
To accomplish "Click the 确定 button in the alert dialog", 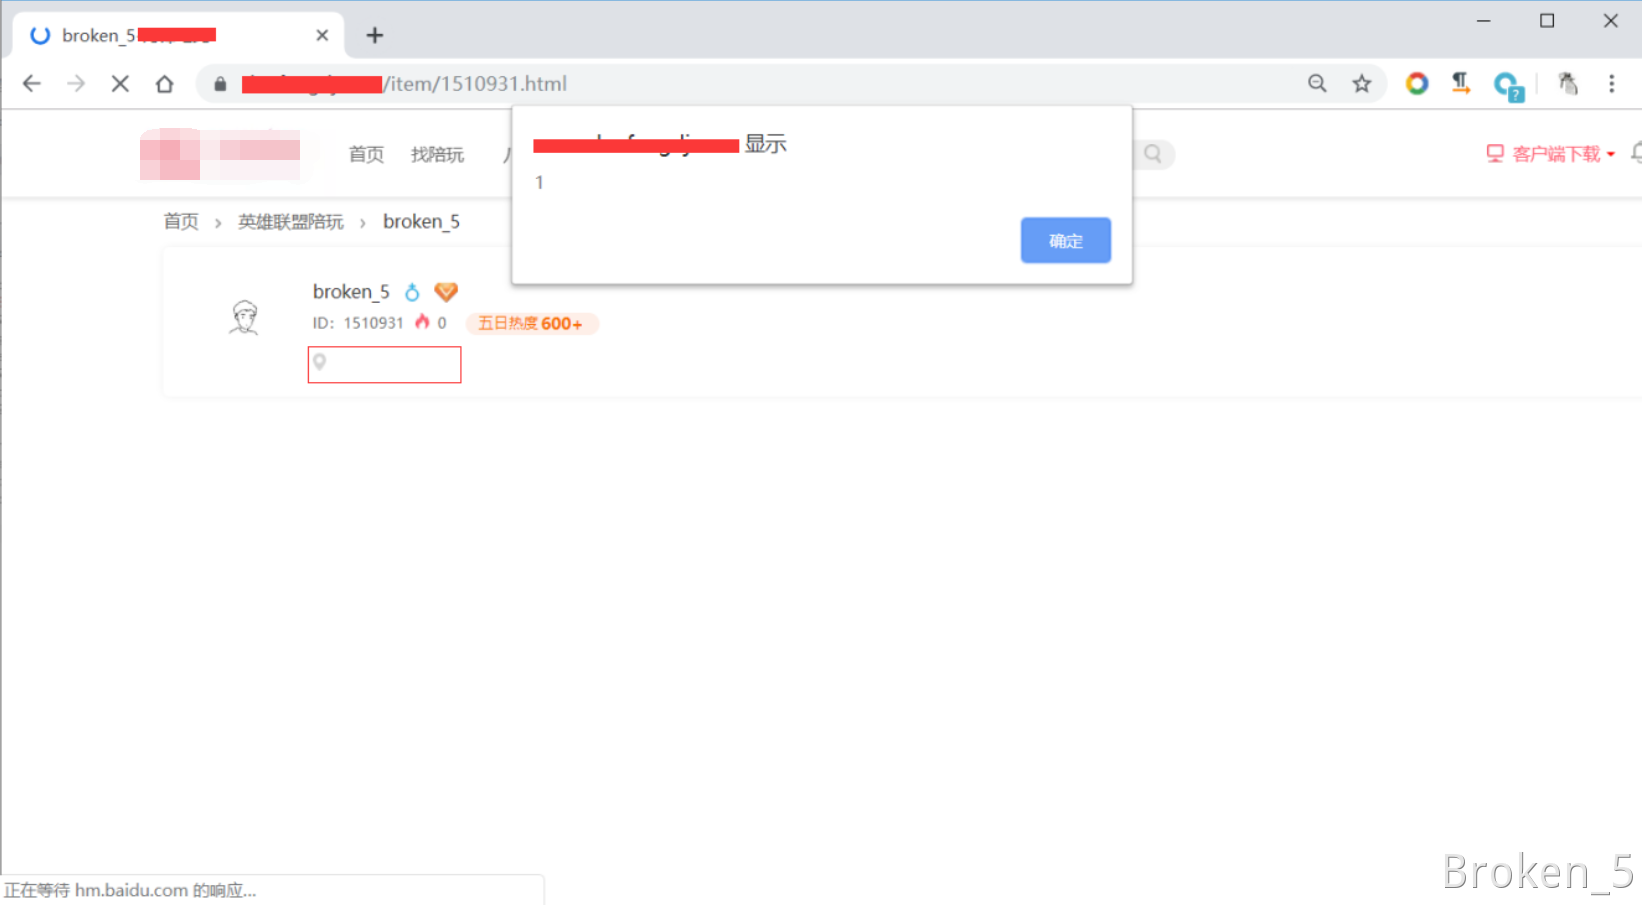I will (1065, 240).
